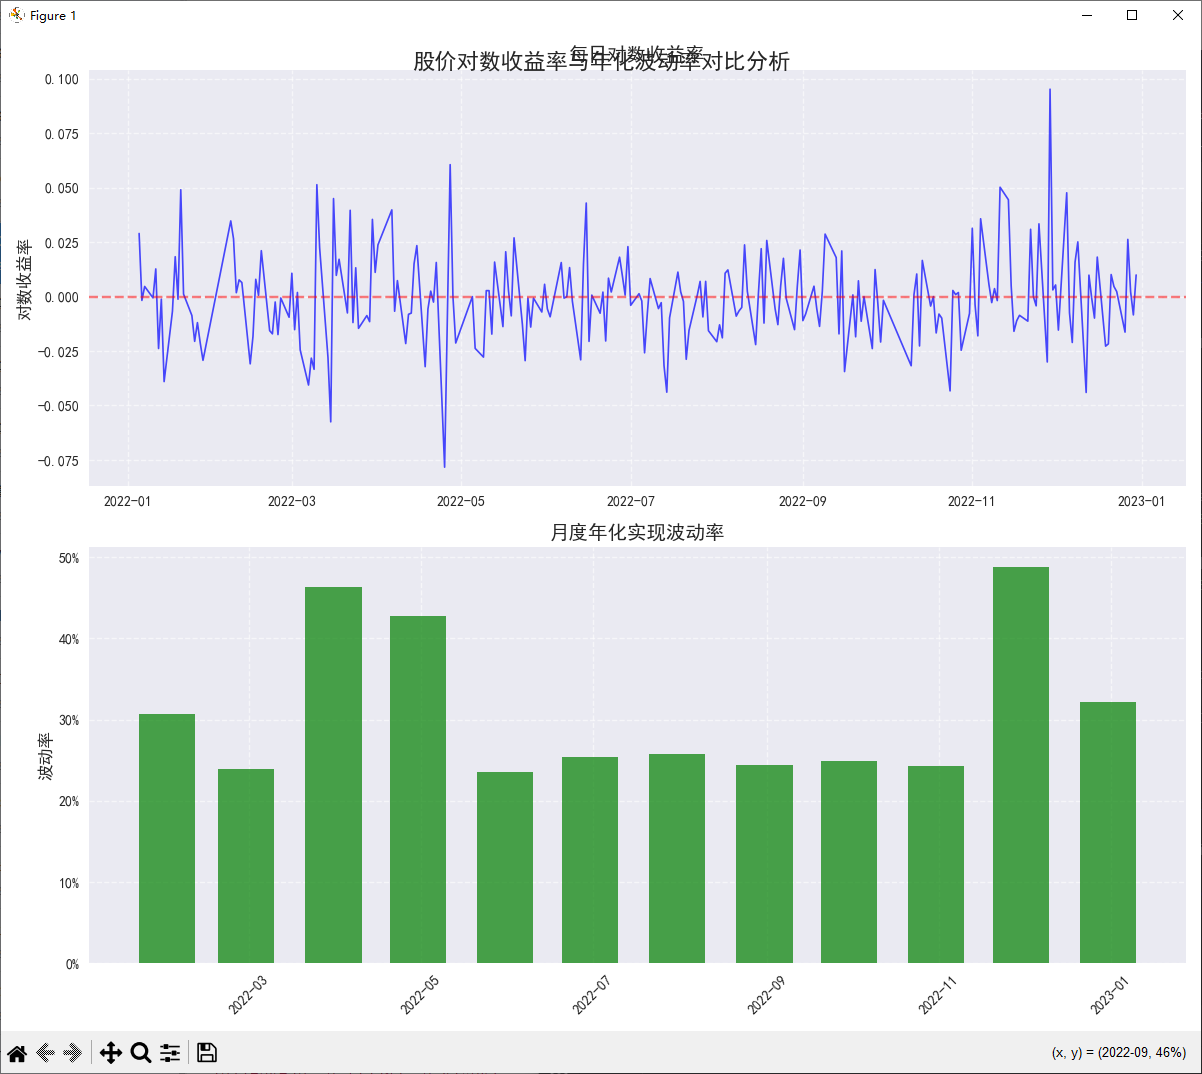Click the cursor coordinate readout in status bar
Viewport: 1202px width, 1074px height.
tap(1118, 1053)
